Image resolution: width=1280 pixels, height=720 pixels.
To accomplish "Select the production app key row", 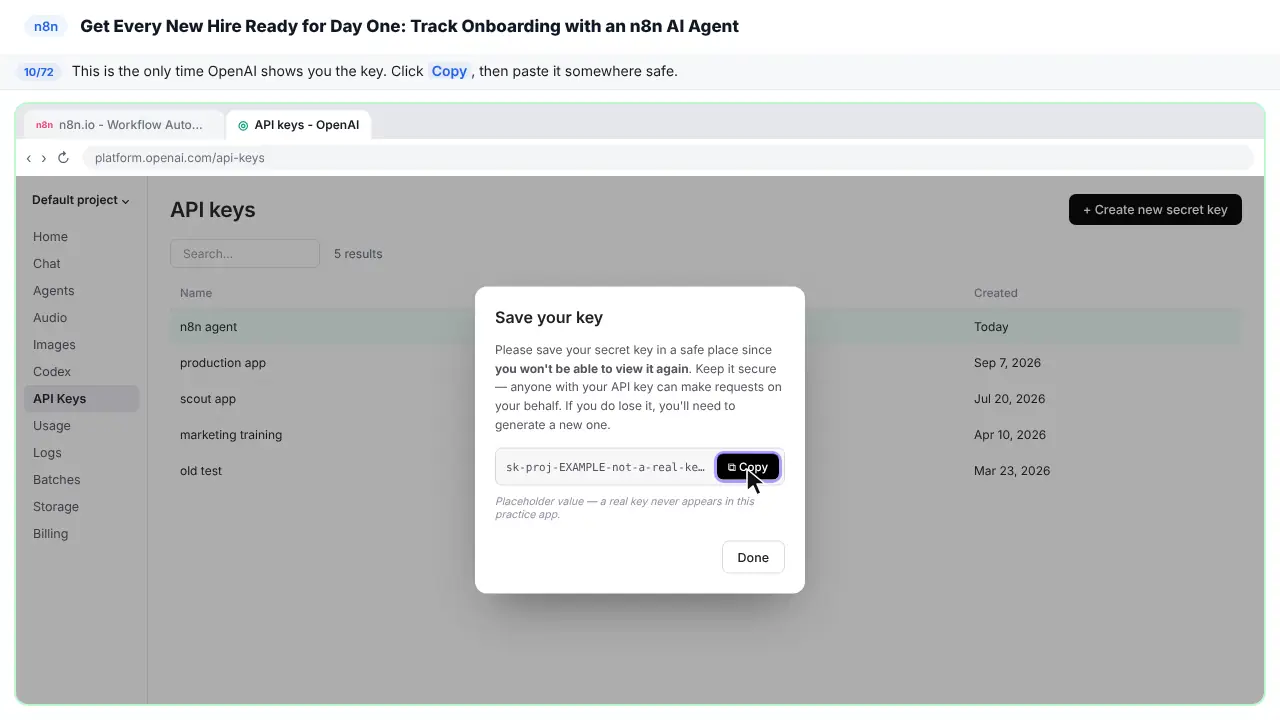I will (706, 363).
